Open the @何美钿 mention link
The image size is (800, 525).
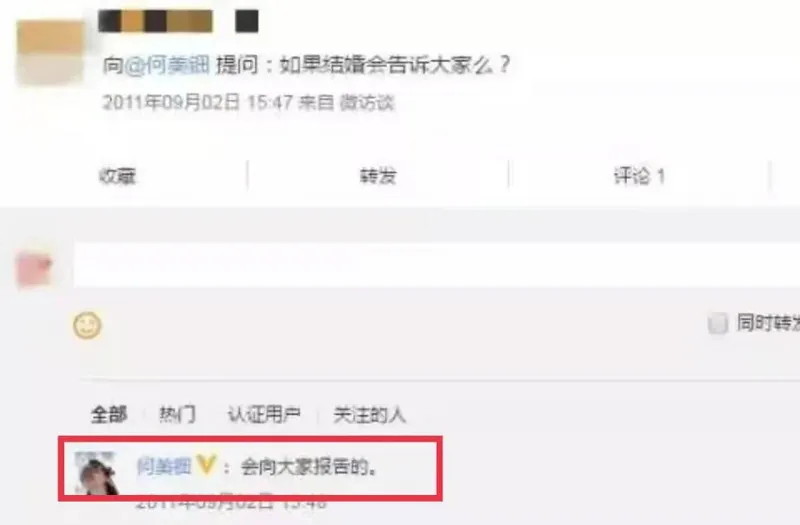[x=167, y=65]
